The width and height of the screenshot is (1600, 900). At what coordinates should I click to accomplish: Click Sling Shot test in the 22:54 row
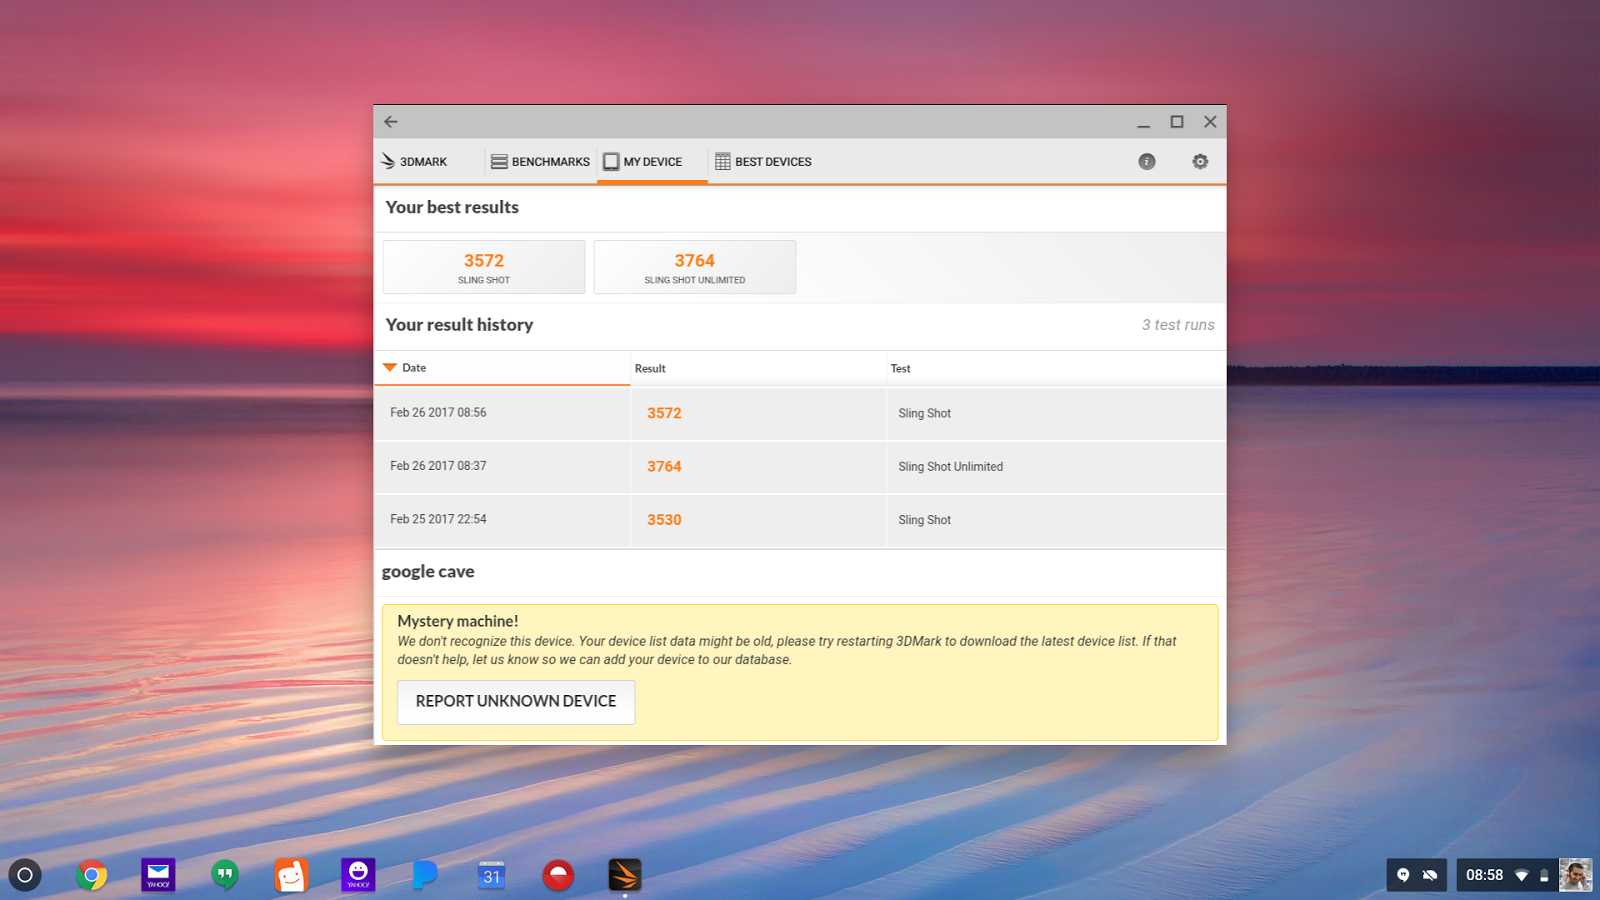(924, 520)
